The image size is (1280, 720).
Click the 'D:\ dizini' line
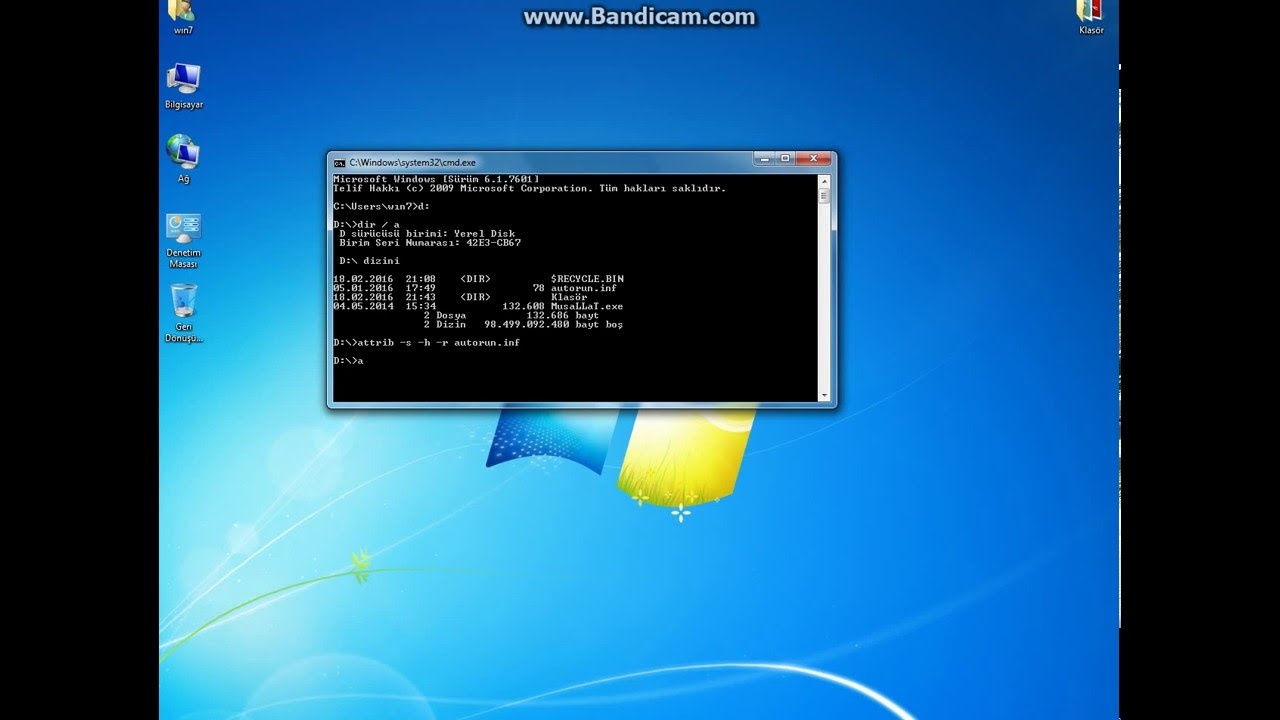tap(369, 261)
